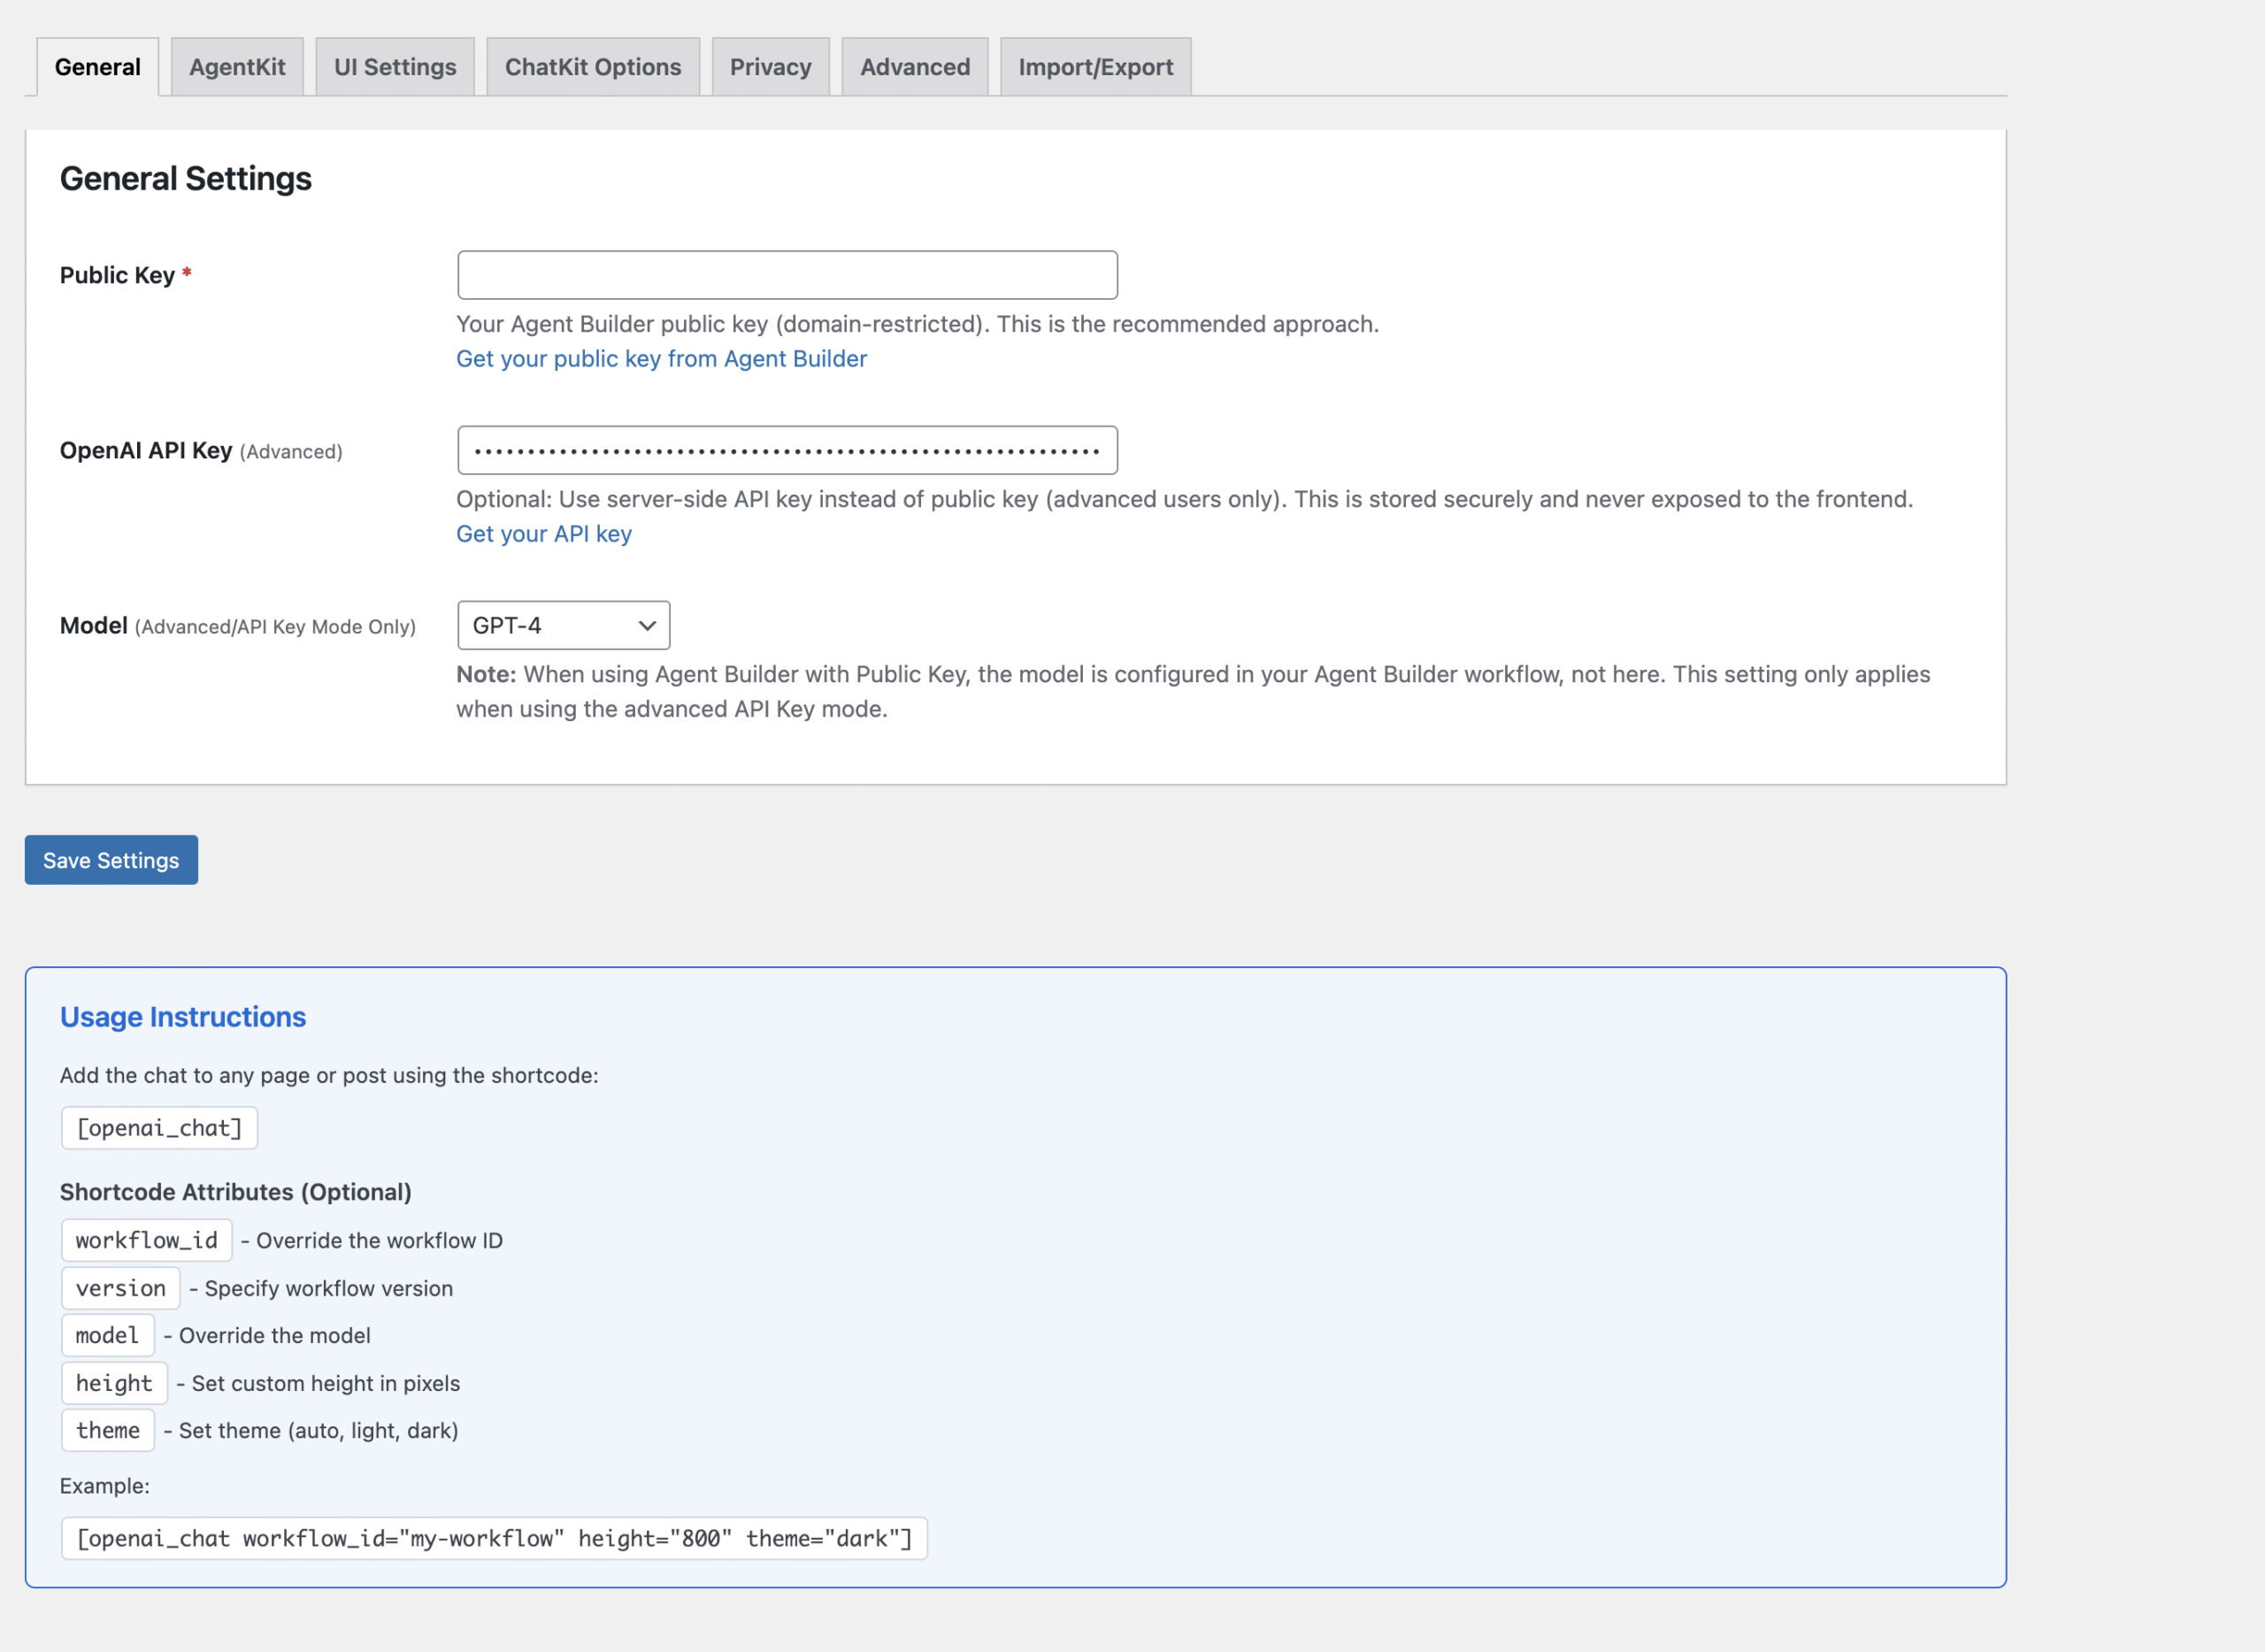Follow the Get your API key link

pos(544,533)
